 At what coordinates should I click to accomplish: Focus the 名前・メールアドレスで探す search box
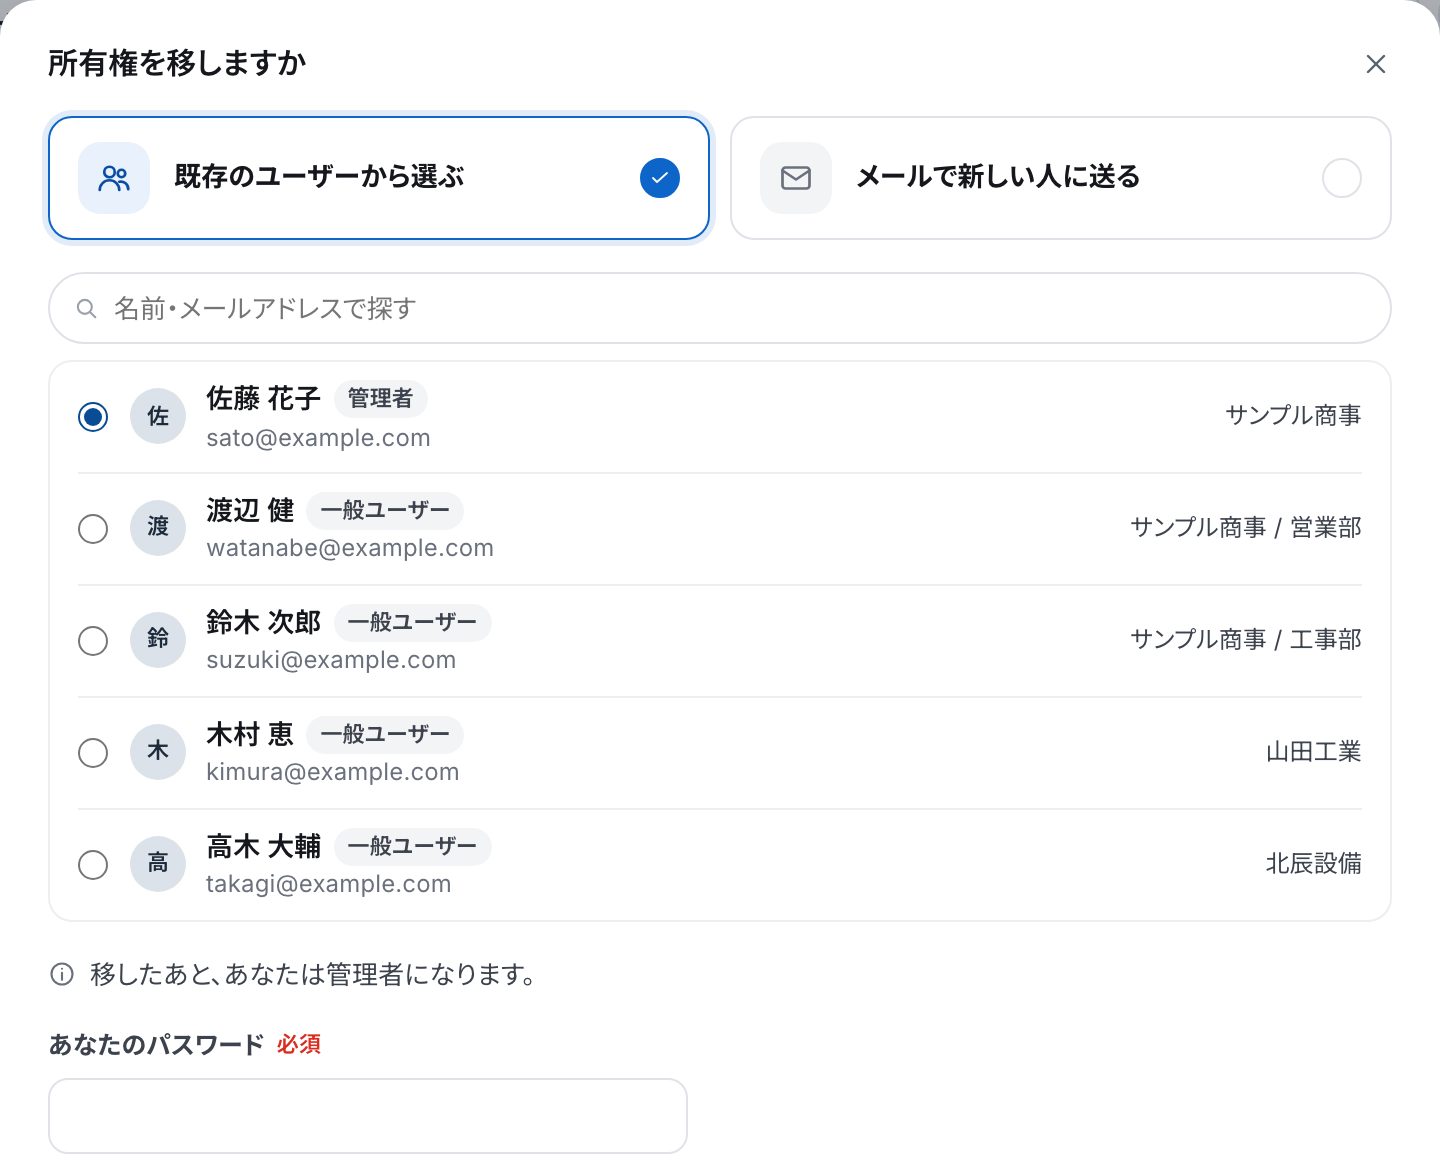[720, 308]
